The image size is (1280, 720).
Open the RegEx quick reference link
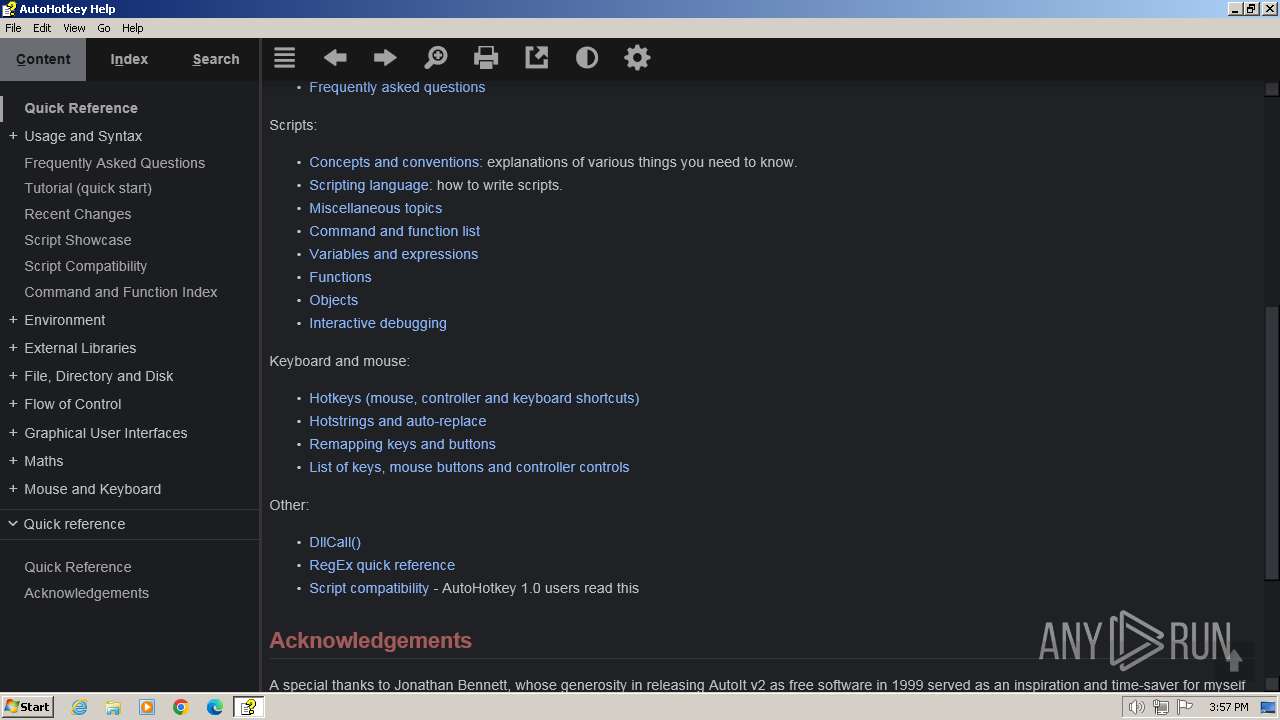(382, 565)
